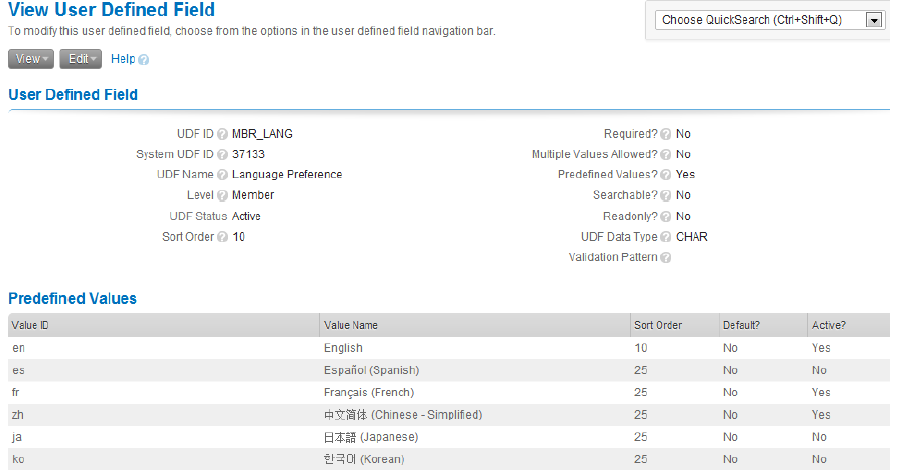
Task: Click help icon beside UDF Name label
Action: coord(223,175)
